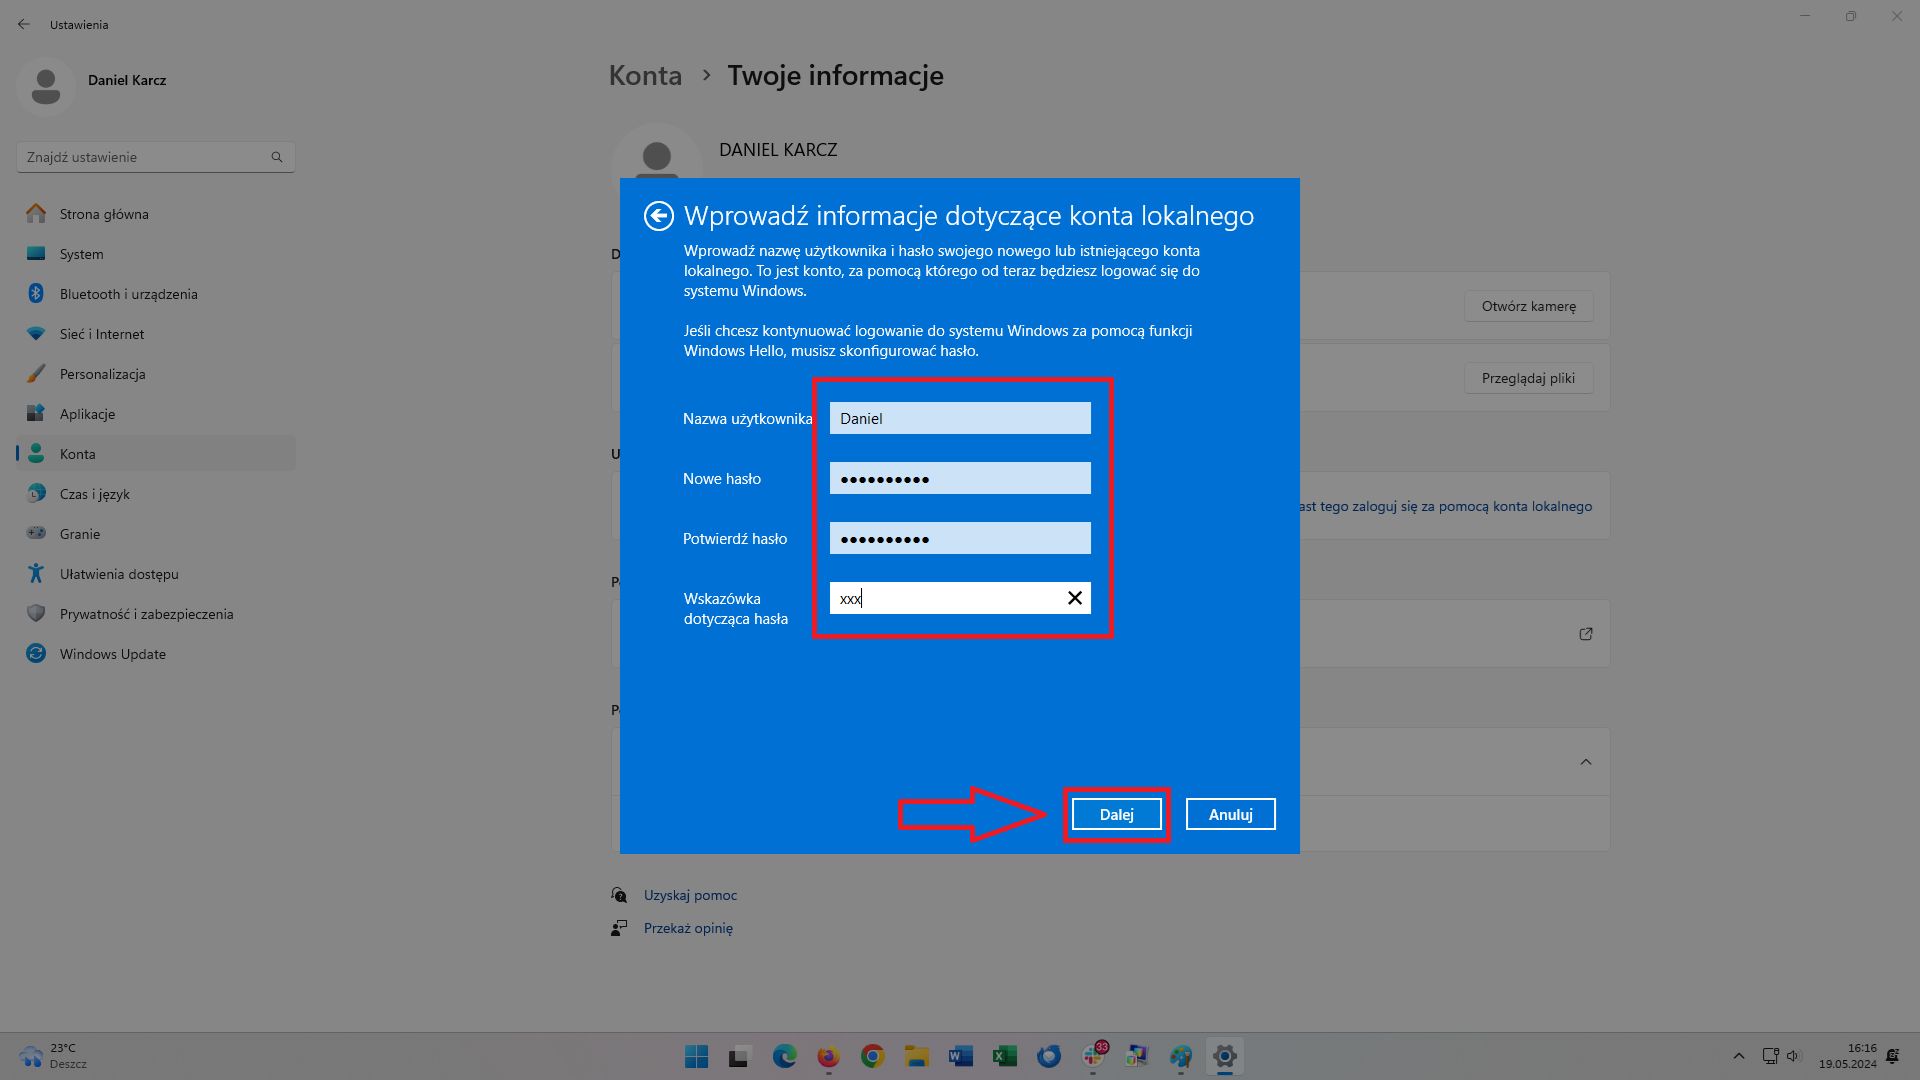Viewport: 1920px width, 1080px height.
Task: Open Mozilla Firefox from the taskbar
Action: [x=827, y=1056]
